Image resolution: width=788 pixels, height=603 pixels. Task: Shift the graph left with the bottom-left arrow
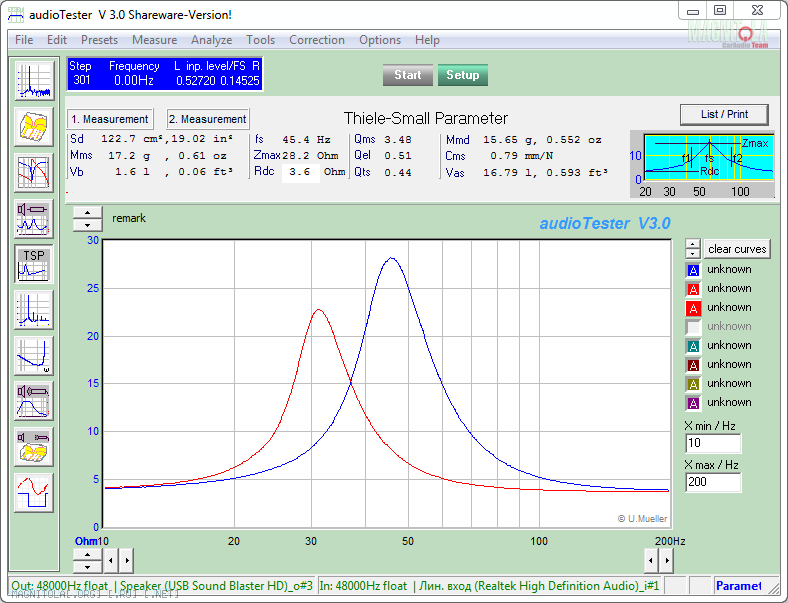tap(111, 560)
